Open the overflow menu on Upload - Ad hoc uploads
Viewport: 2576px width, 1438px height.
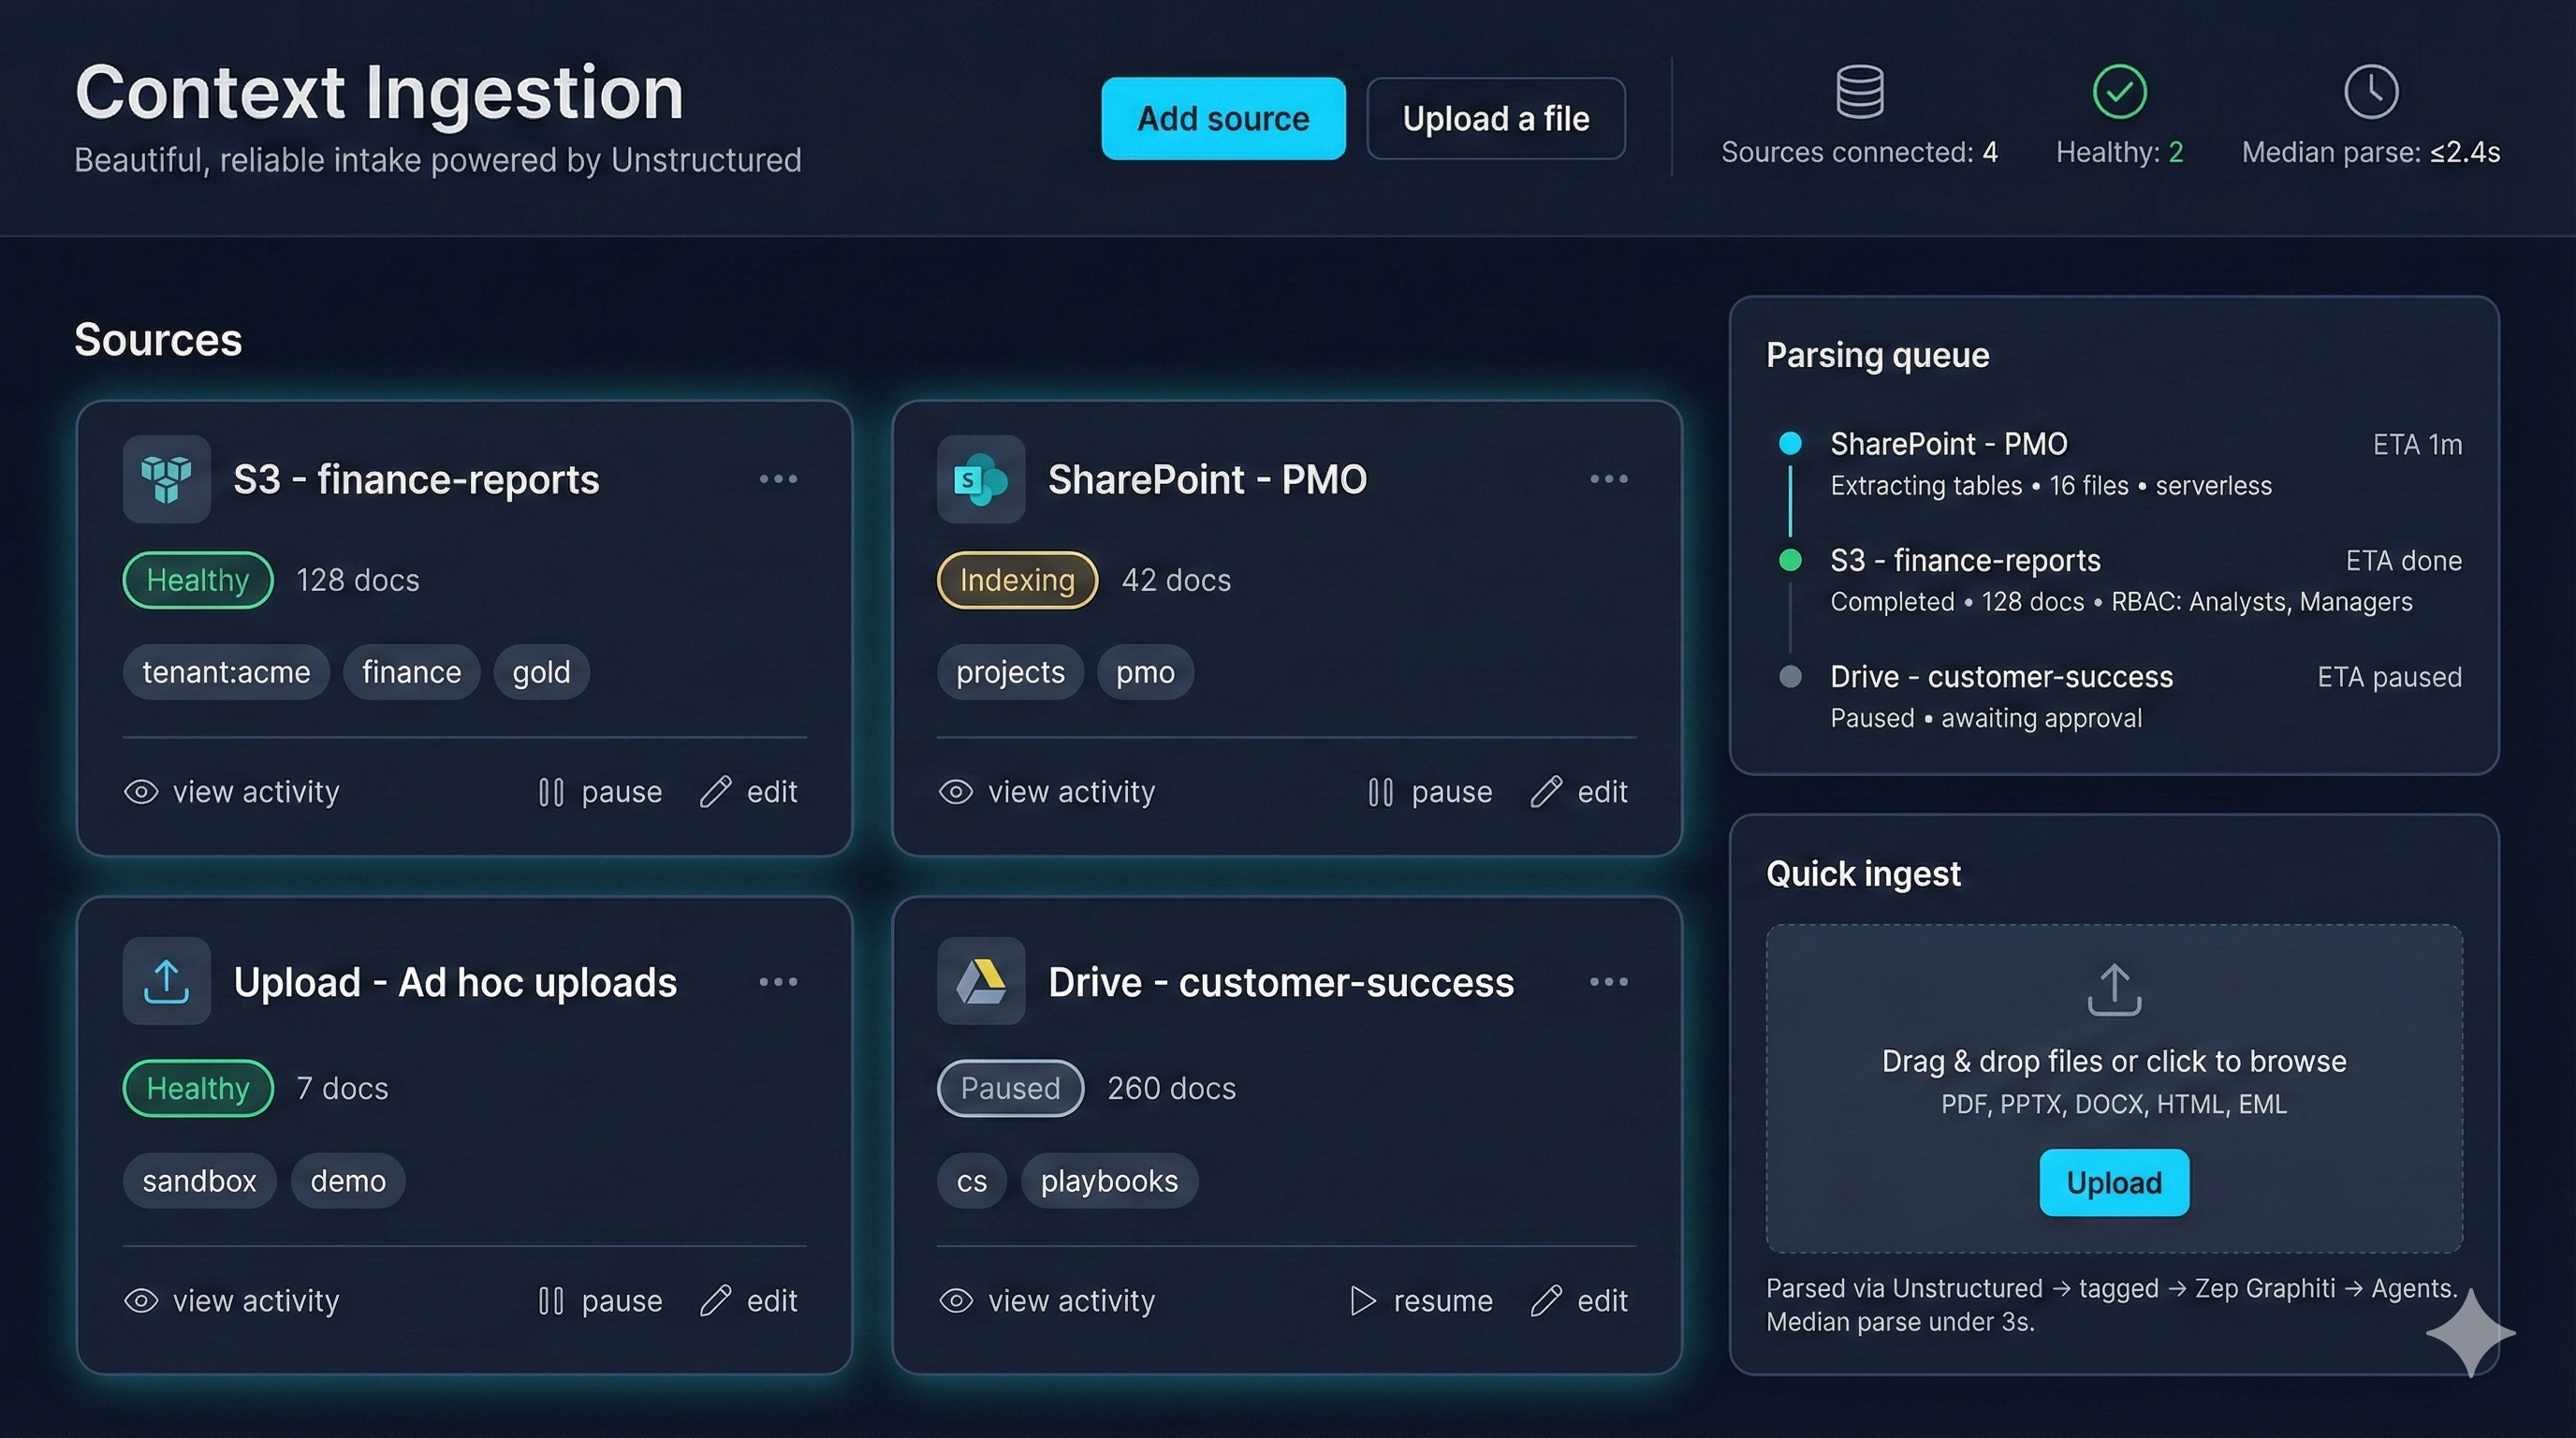point(779,981)
